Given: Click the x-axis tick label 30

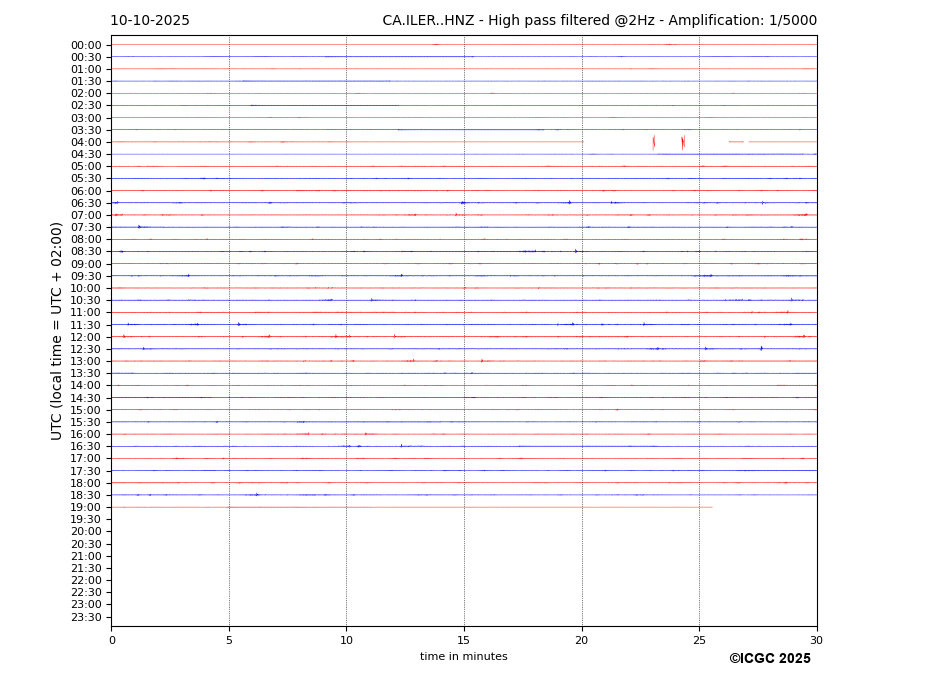Looking at the screenshot, I should pos(816,640).
